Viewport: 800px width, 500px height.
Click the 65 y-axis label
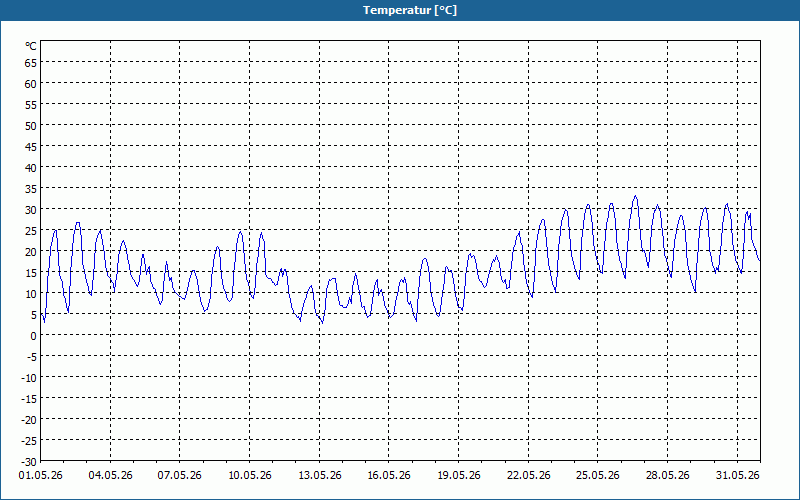point(31,63)
